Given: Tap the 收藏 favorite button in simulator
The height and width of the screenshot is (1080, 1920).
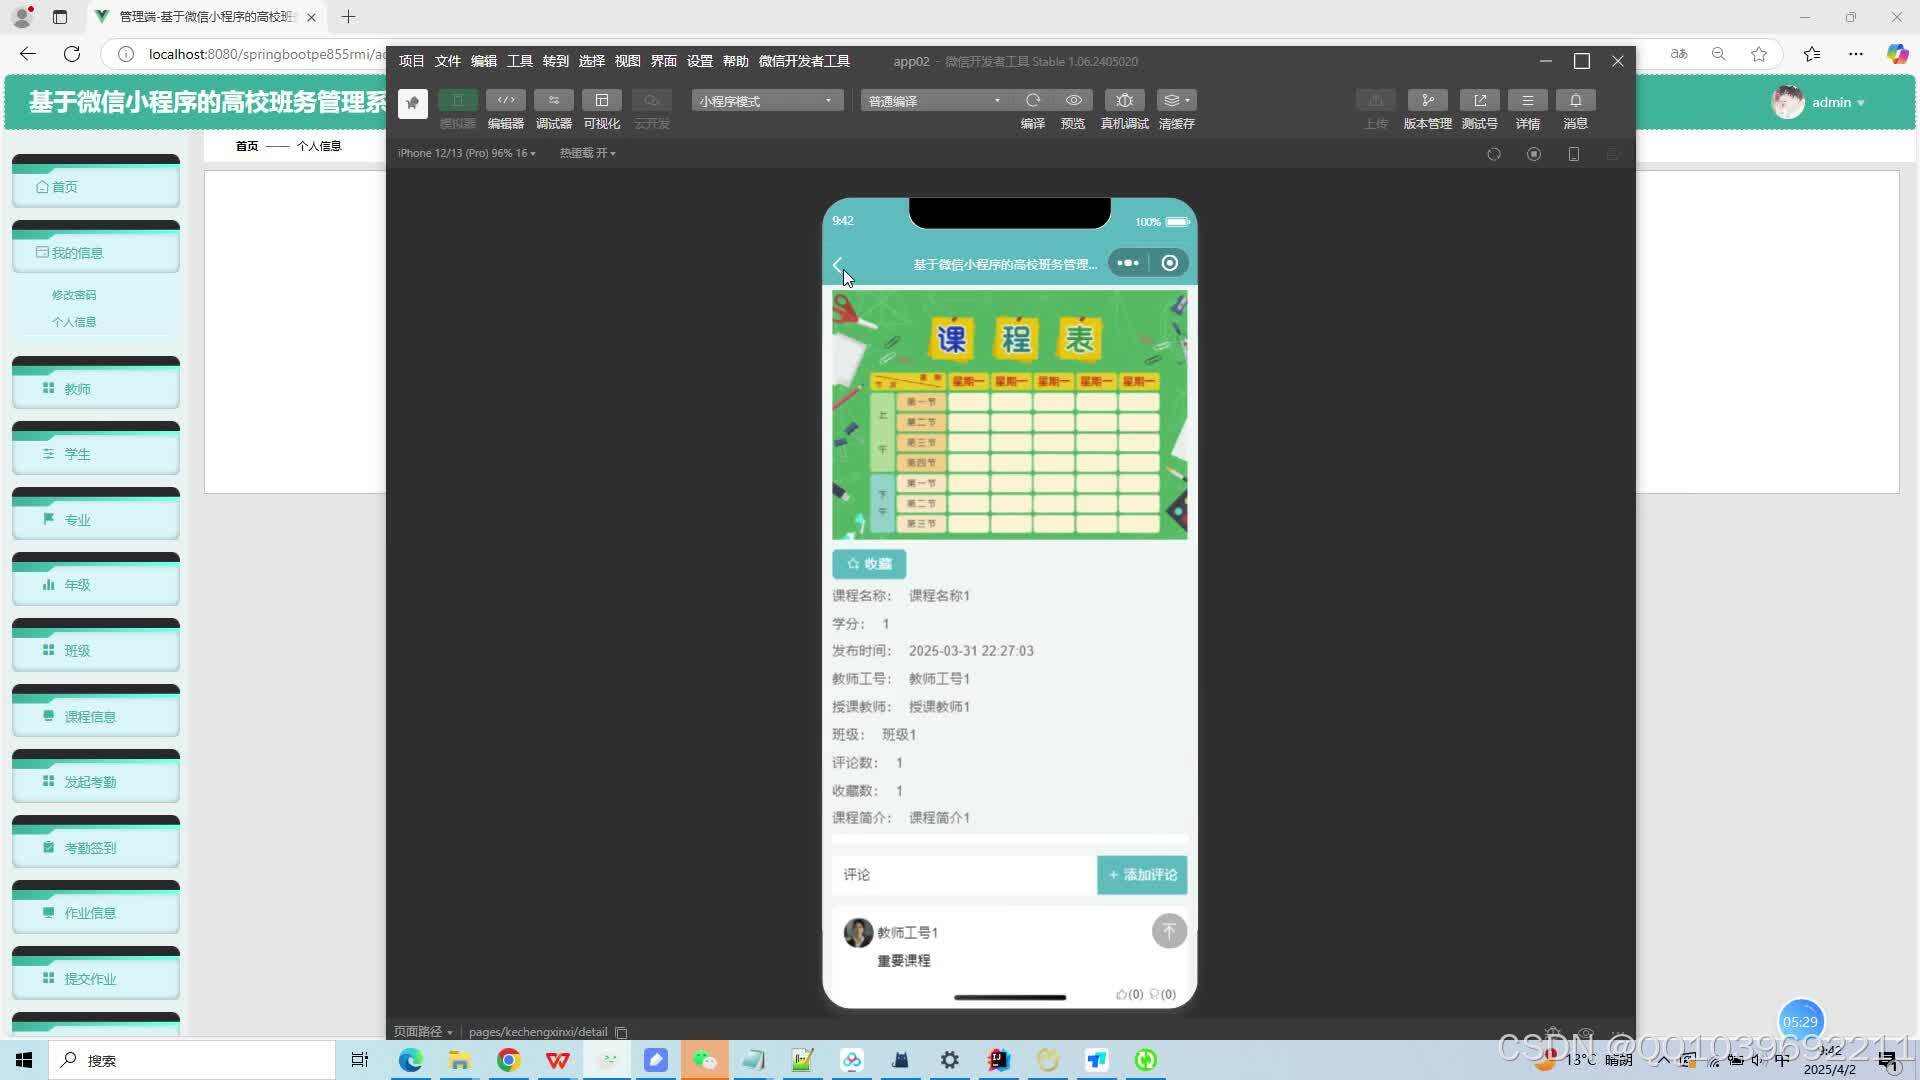Looking at the screenshot, I should [868, 564].
